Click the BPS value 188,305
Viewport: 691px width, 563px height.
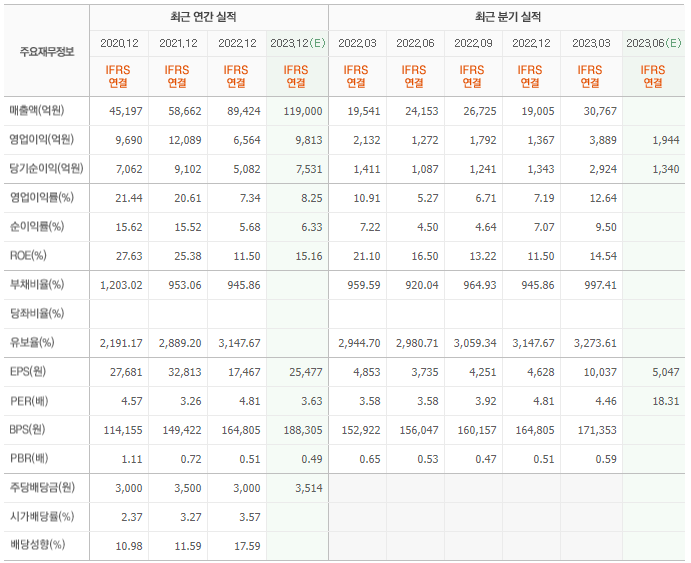303,430
